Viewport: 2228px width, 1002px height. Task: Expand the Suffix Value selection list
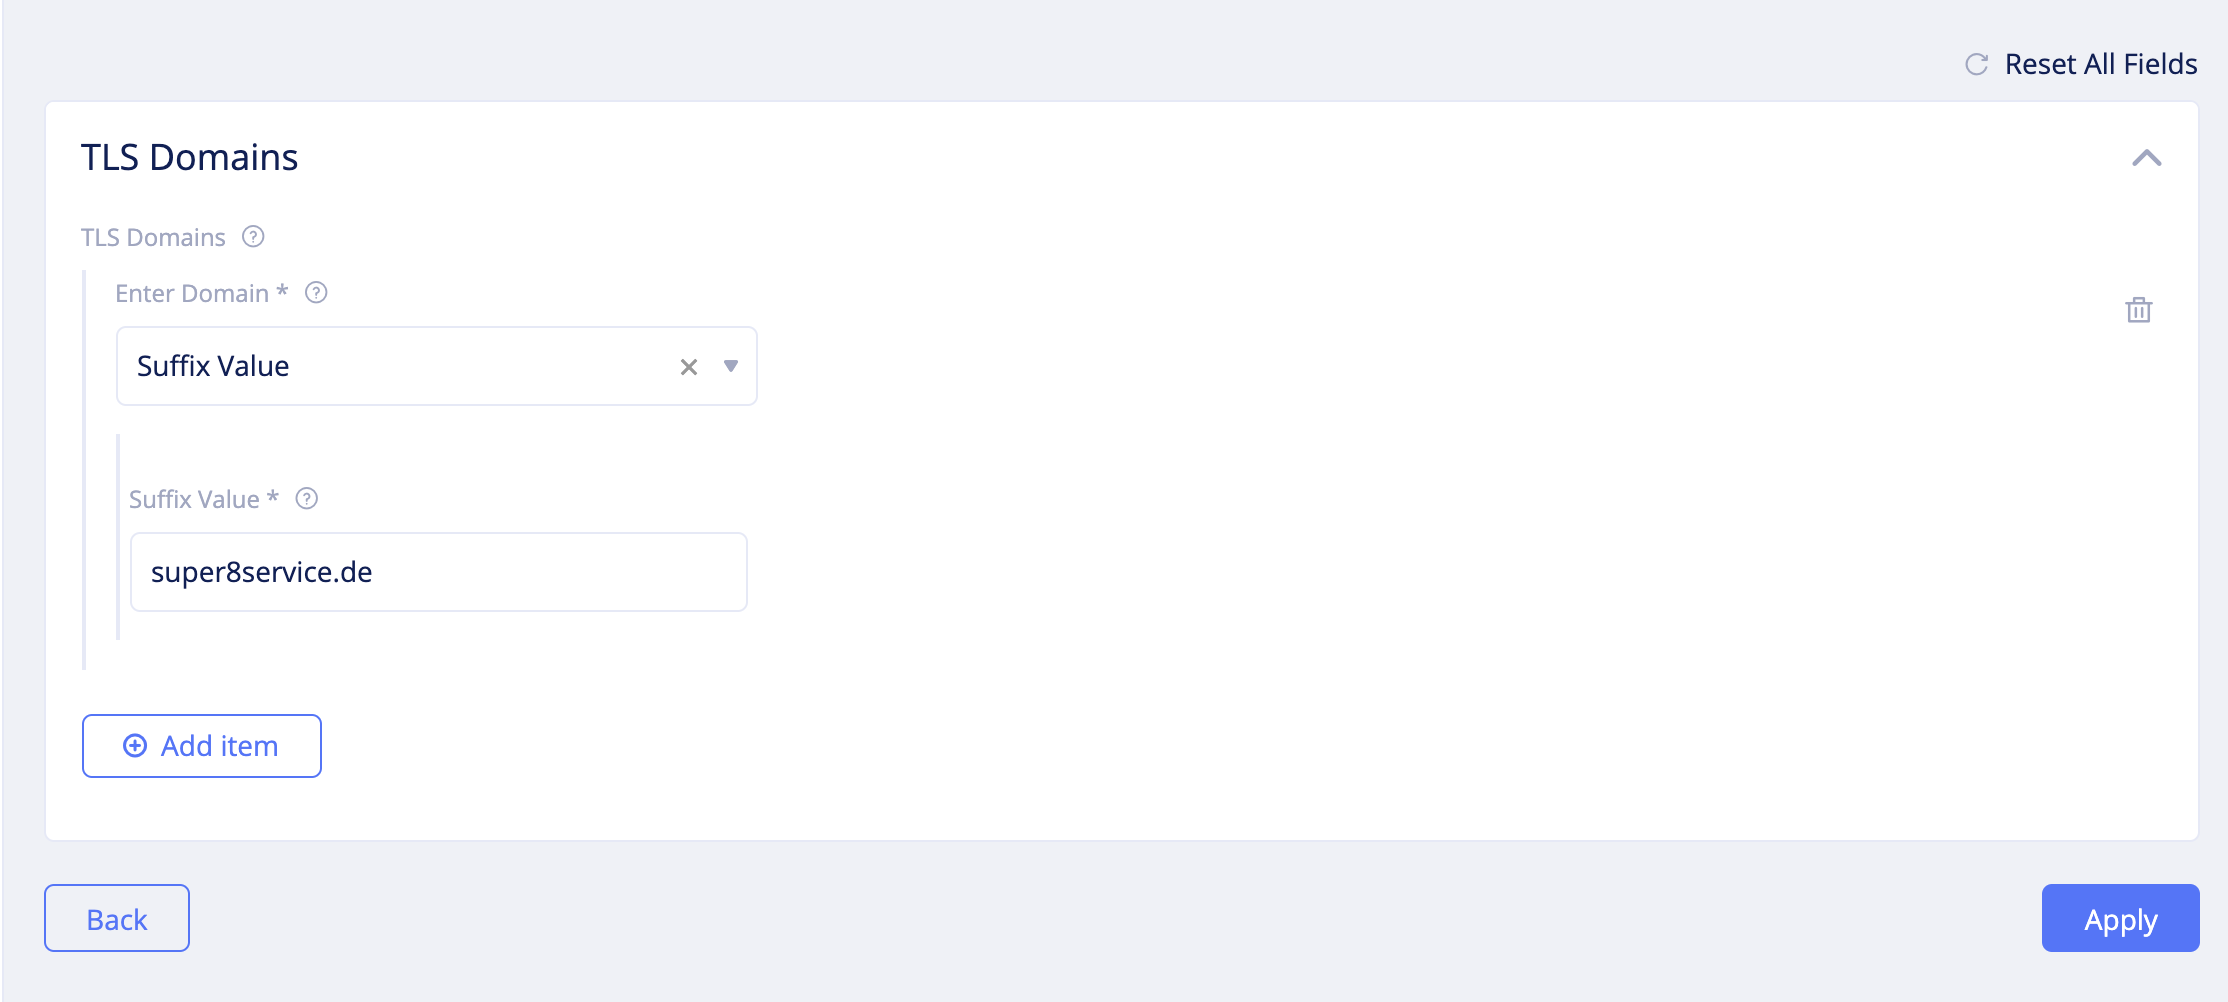731,367
